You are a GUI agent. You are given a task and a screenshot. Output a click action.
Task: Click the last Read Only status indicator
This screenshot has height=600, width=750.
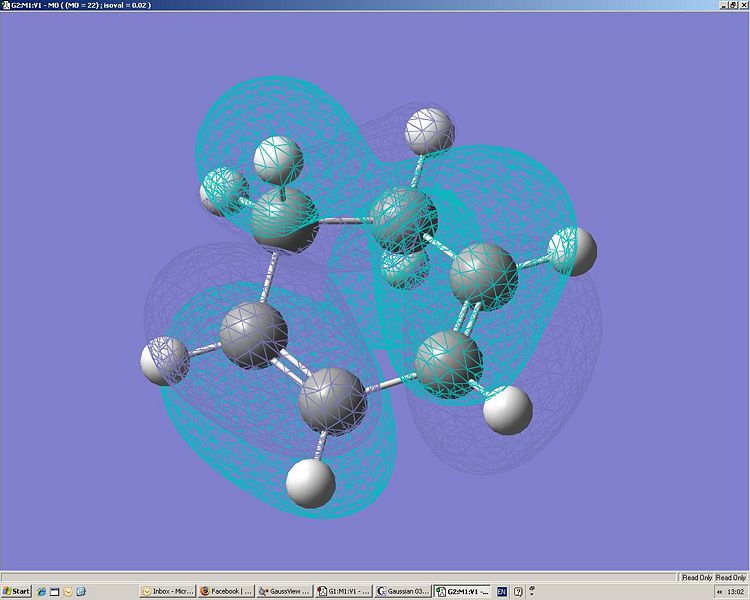[731, 578]
